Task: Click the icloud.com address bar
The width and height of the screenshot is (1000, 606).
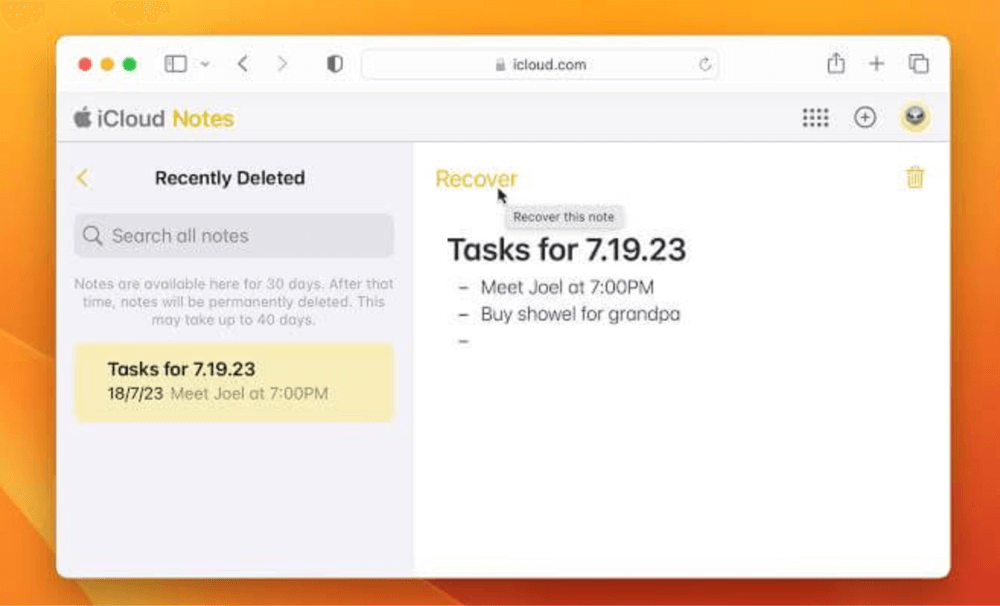Action: click(x=540, y=65)
